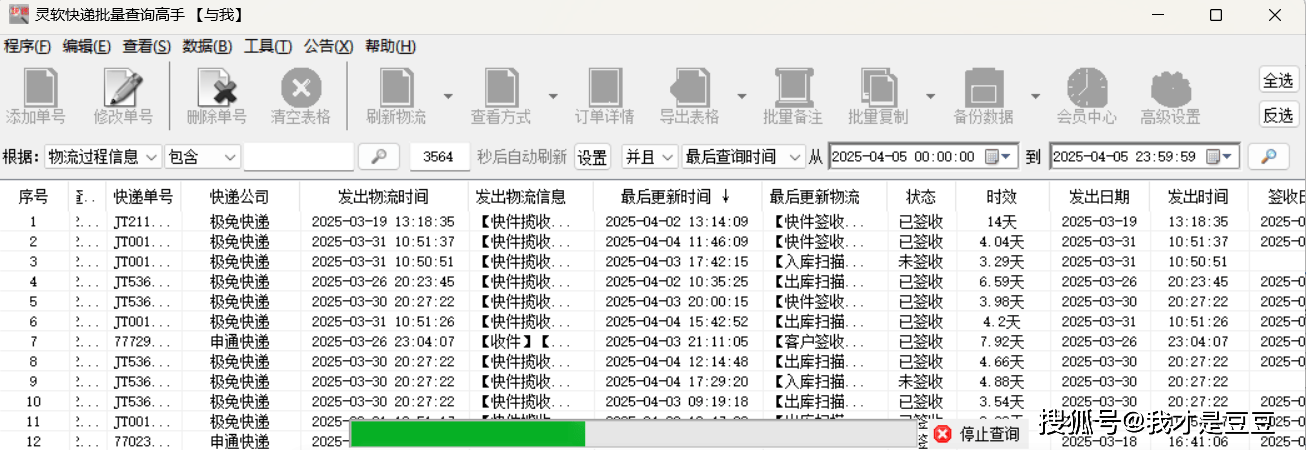
Task: Open the 程序(P) menu
Action: point(28,47)
